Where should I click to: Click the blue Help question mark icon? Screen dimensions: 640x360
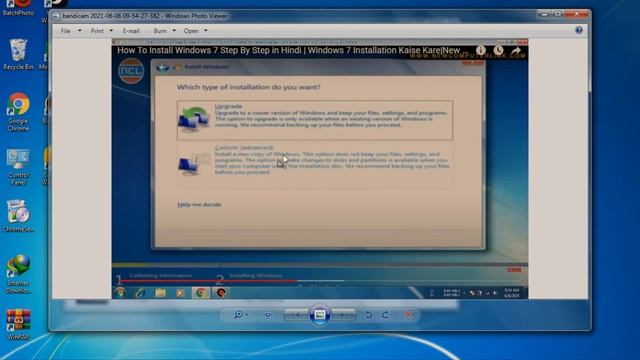[579, 30]
